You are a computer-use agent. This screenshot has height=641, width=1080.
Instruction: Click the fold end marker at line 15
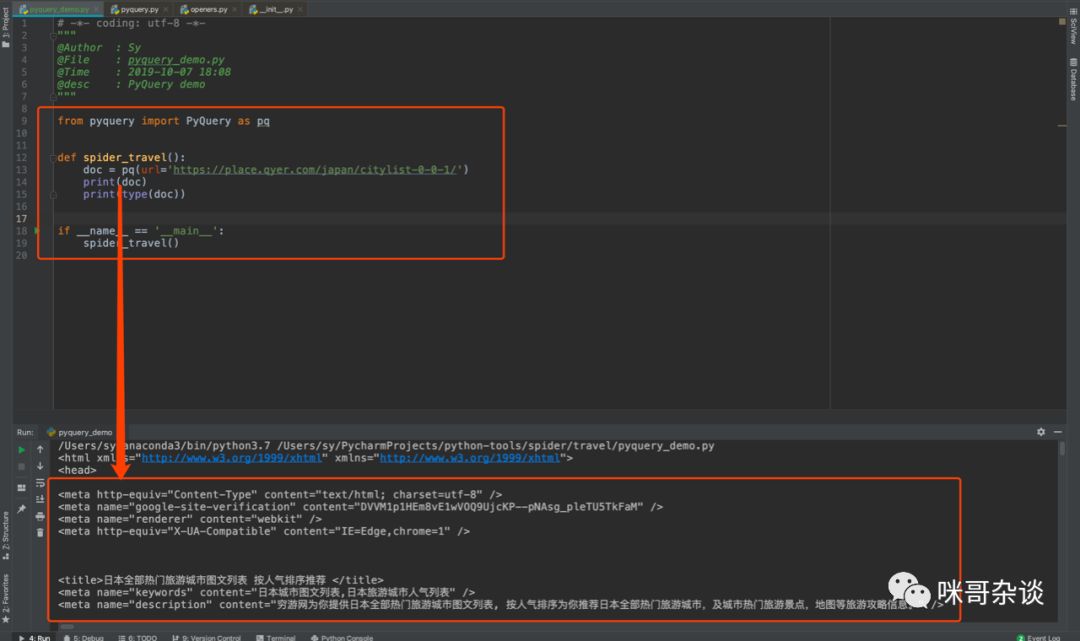(x=53, y=195)
